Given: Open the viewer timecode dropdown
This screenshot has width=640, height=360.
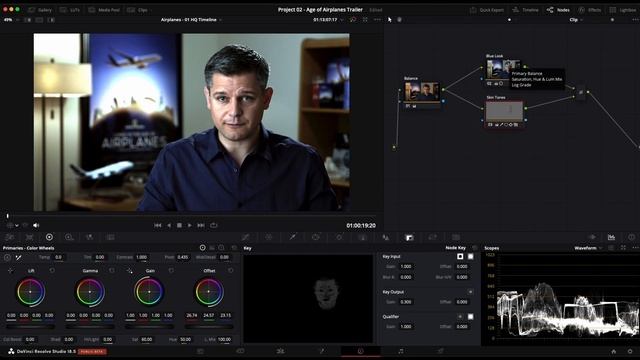Looking at the screenshot, I should pyautogui.click(x=328, y=20).
